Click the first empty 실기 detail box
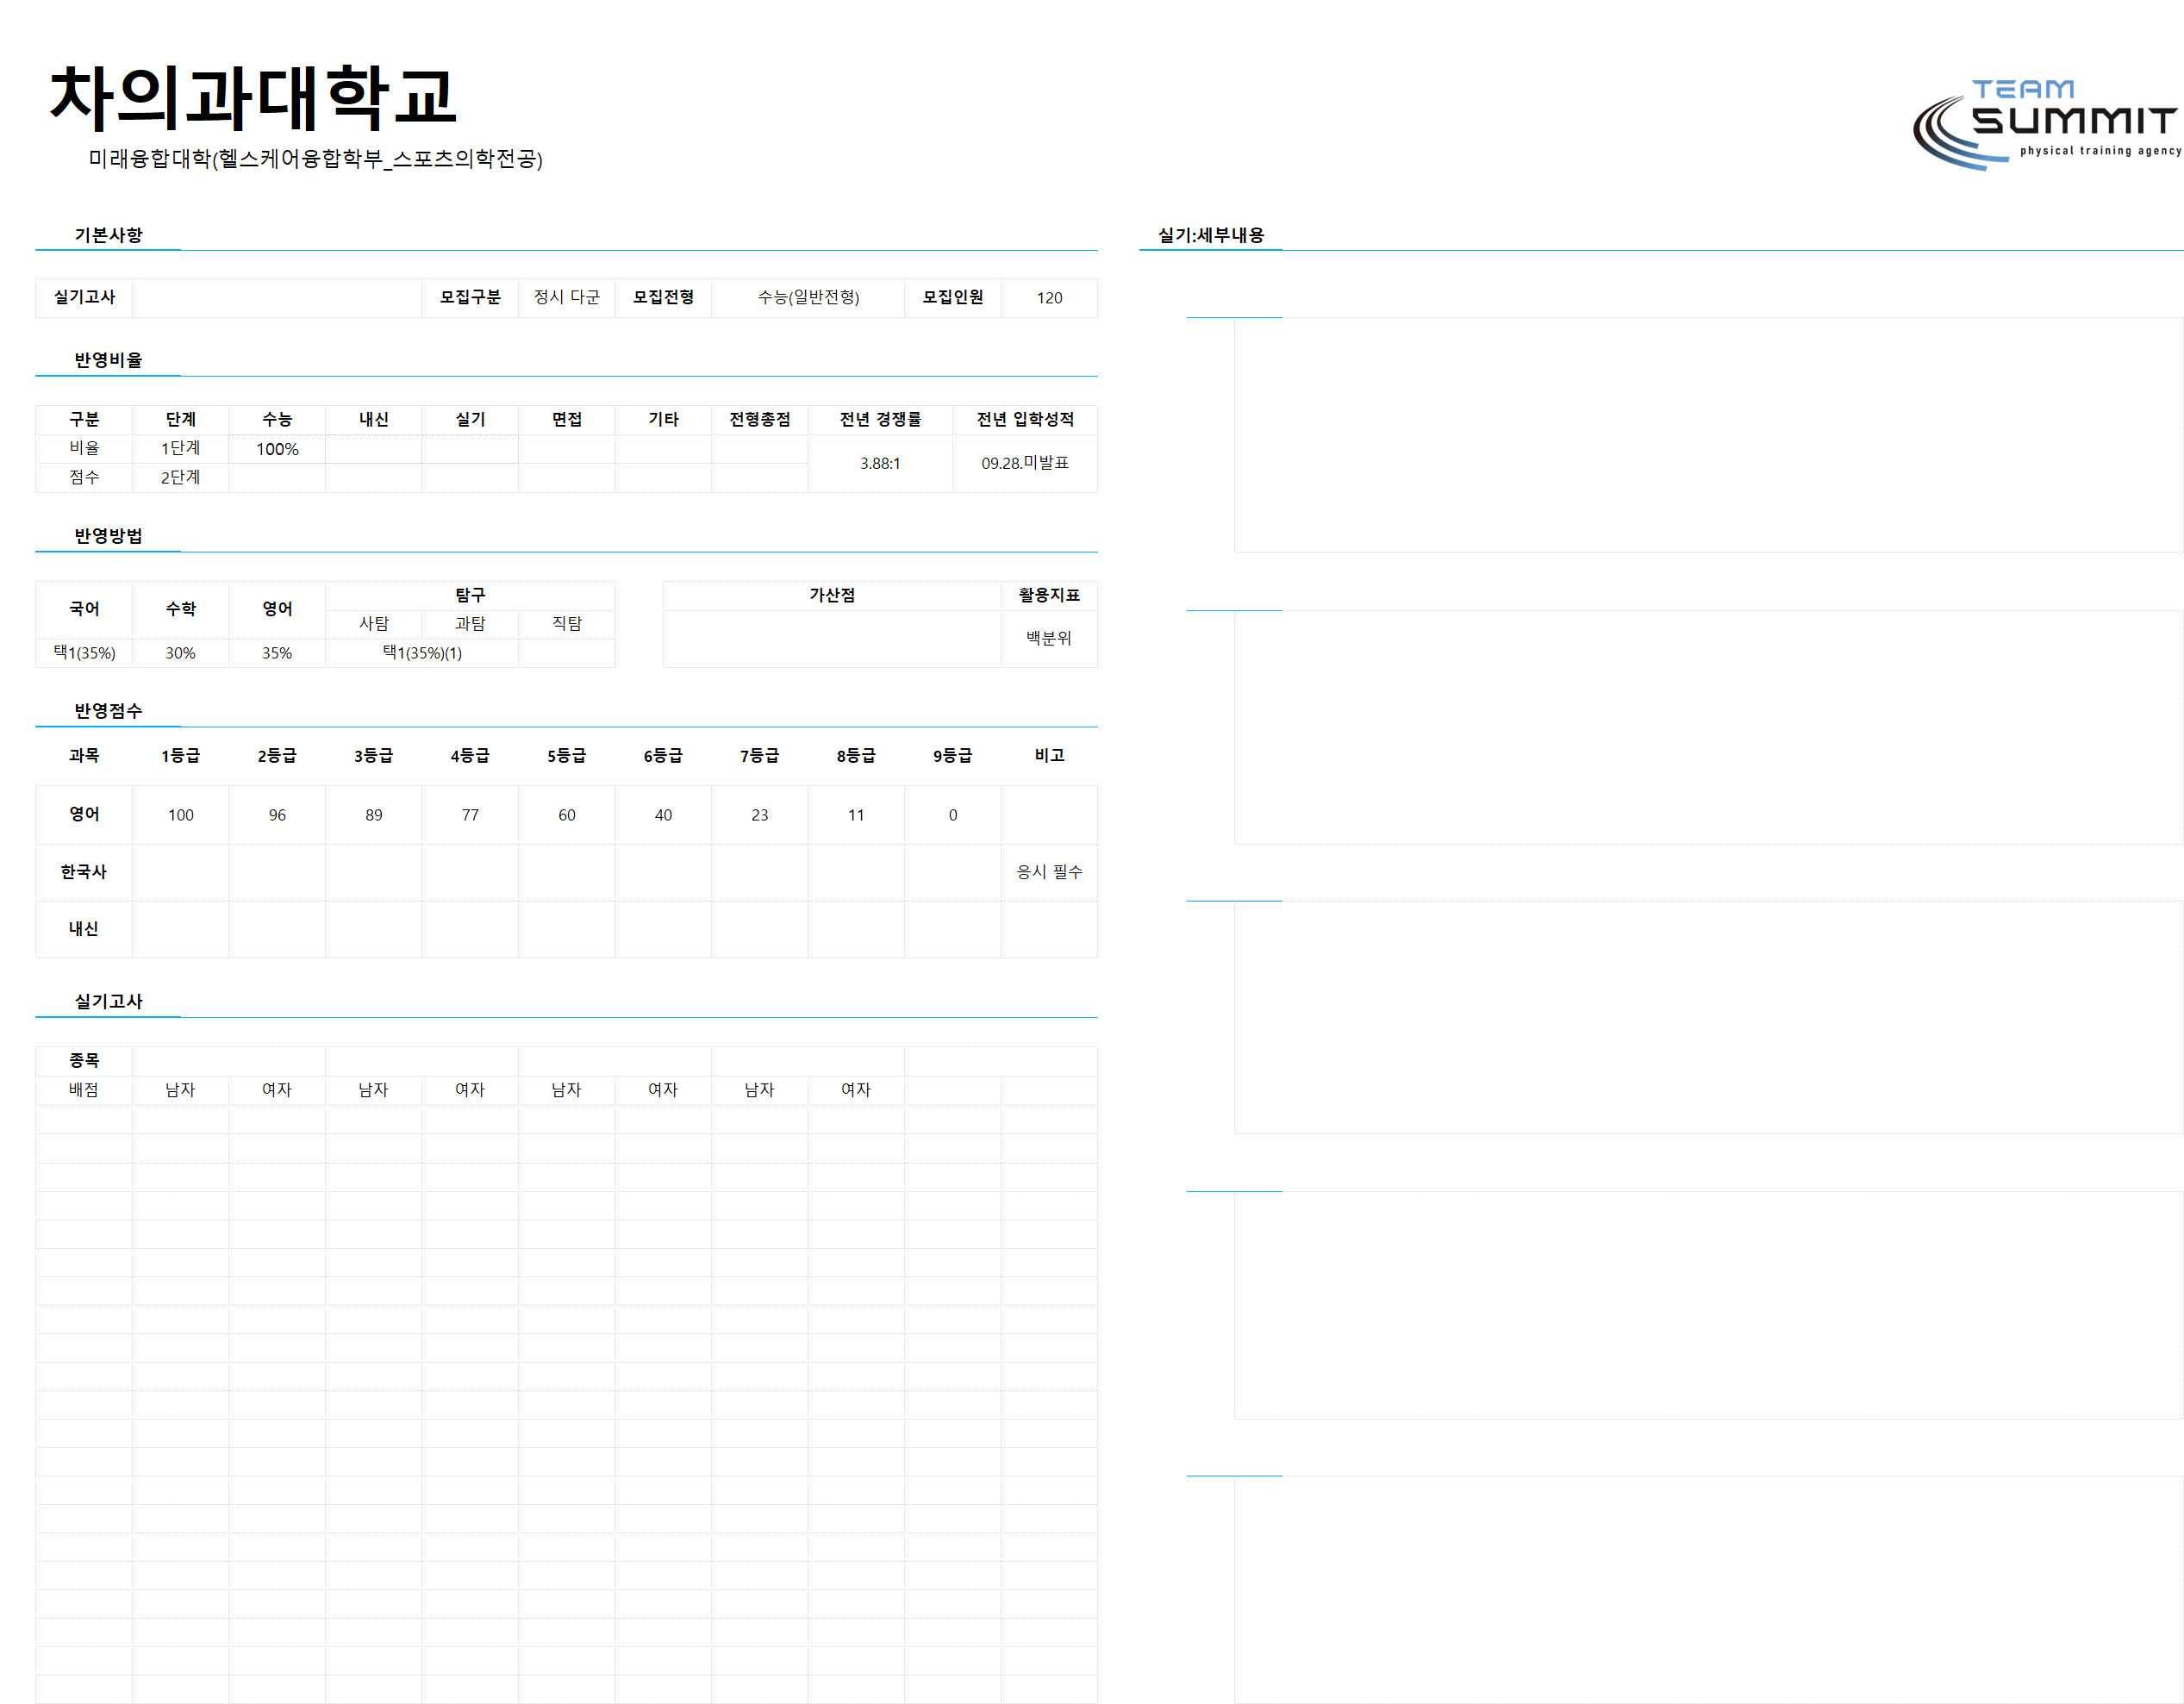2184x1704 pixels. tap(1707, 435)
